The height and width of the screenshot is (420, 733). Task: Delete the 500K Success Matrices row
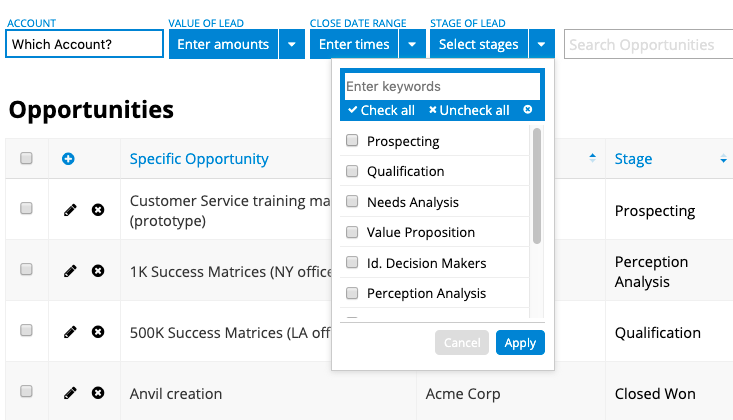(98, 331)
